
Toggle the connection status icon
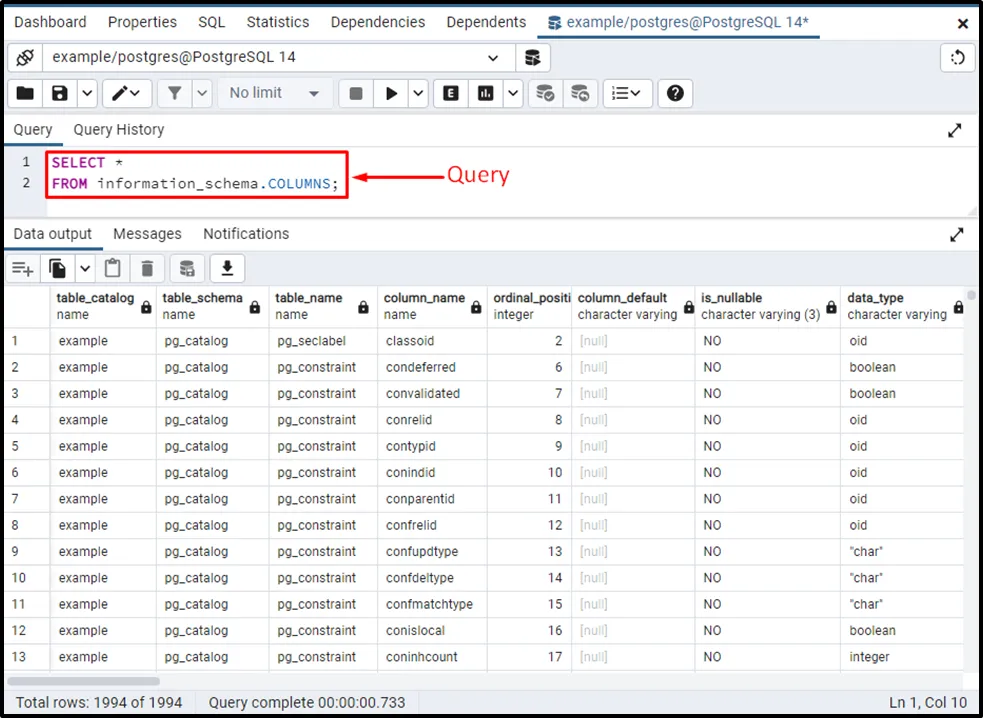click(x=25, y=58)
